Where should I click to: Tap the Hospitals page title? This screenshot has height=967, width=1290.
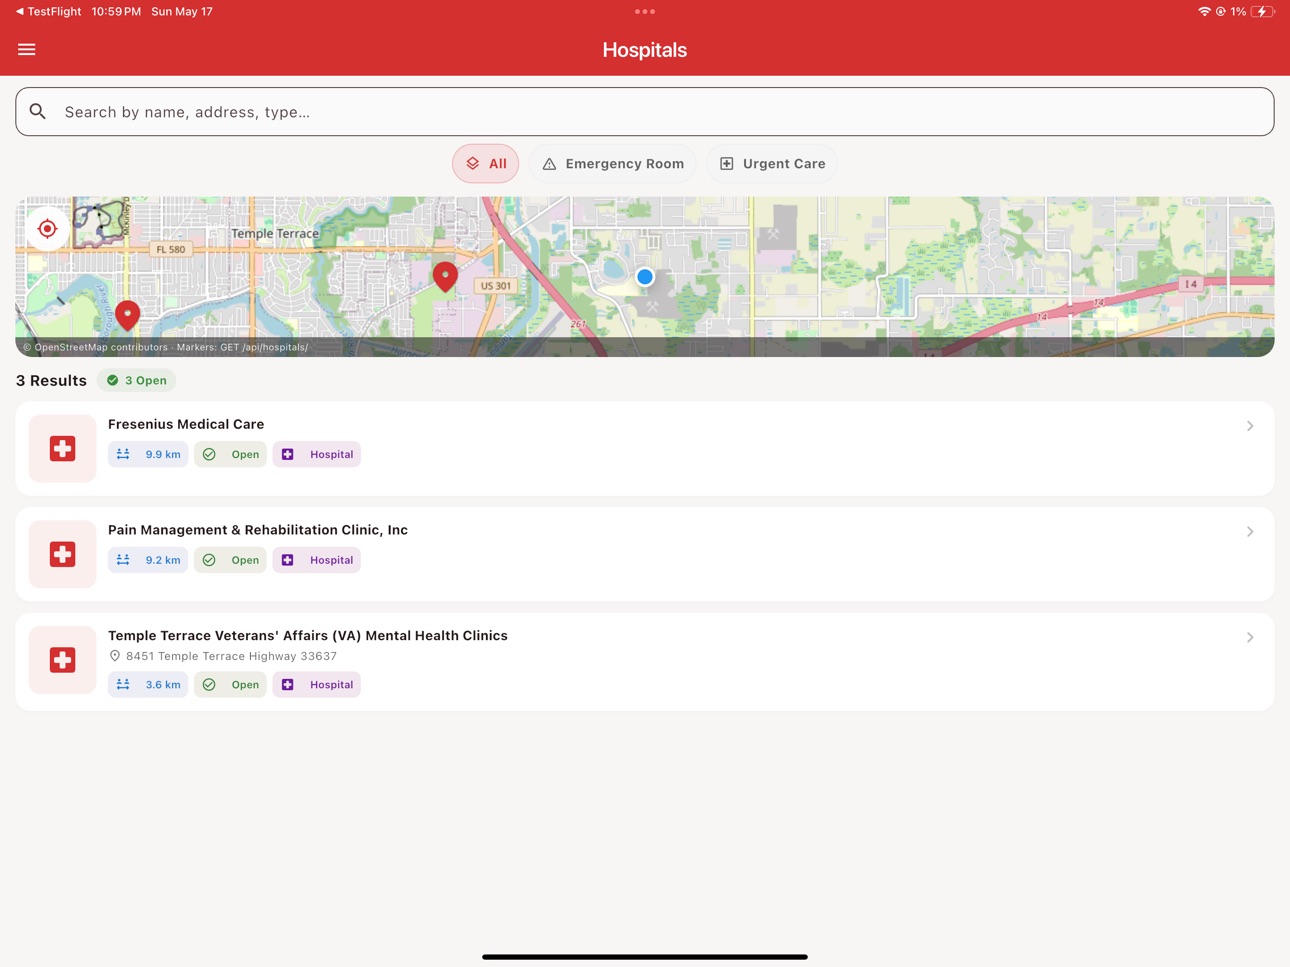[645, 50]
